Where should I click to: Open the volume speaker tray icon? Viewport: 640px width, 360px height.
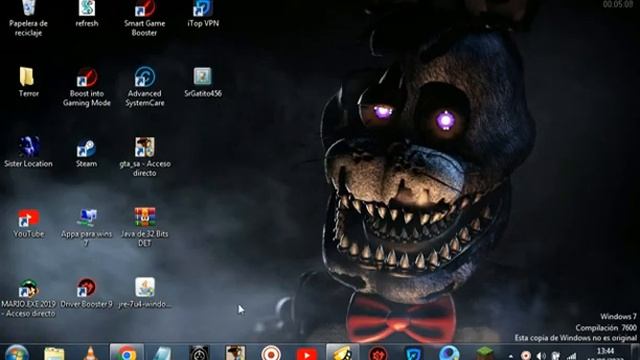[541, 356]
